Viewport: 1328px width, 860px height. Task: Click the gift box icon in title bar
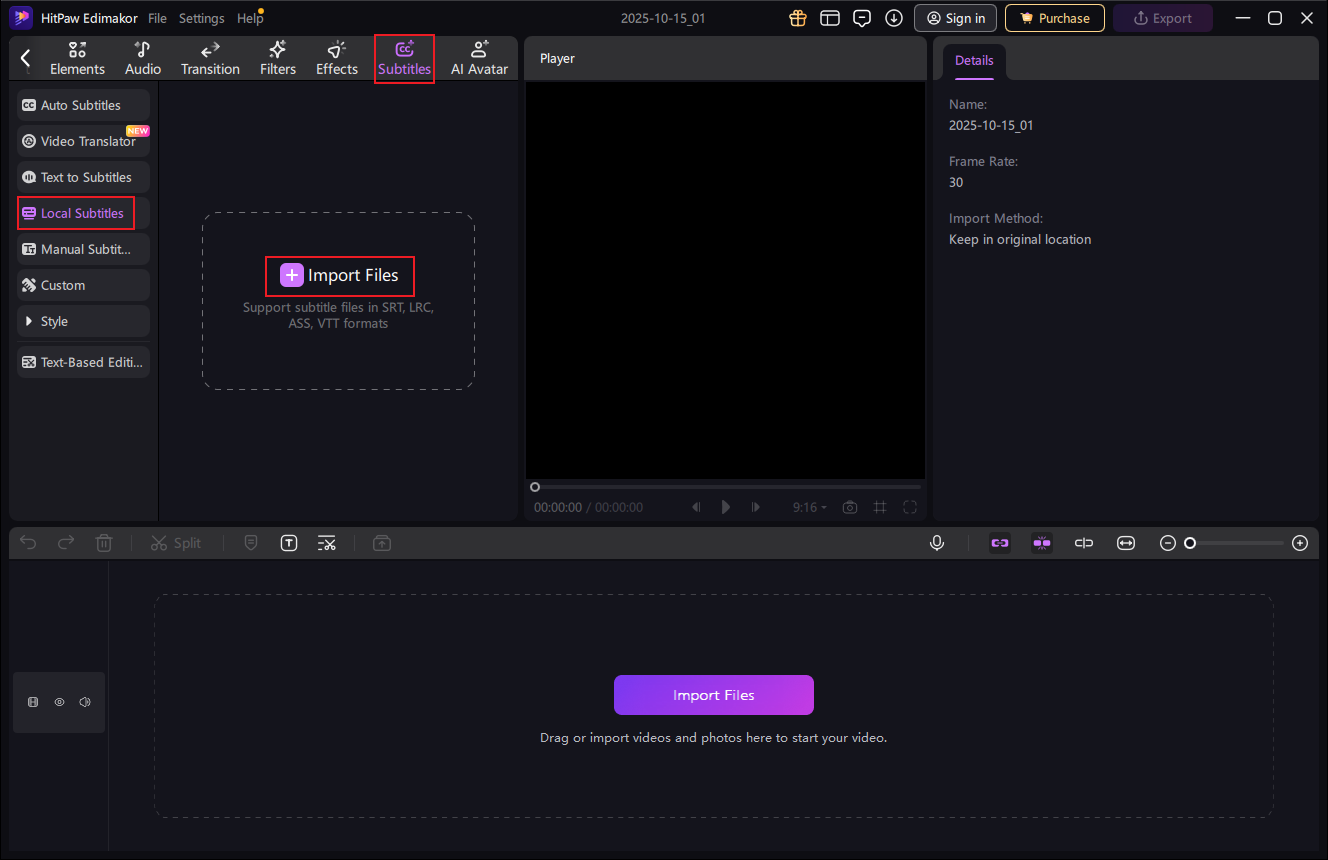(797, 18)
